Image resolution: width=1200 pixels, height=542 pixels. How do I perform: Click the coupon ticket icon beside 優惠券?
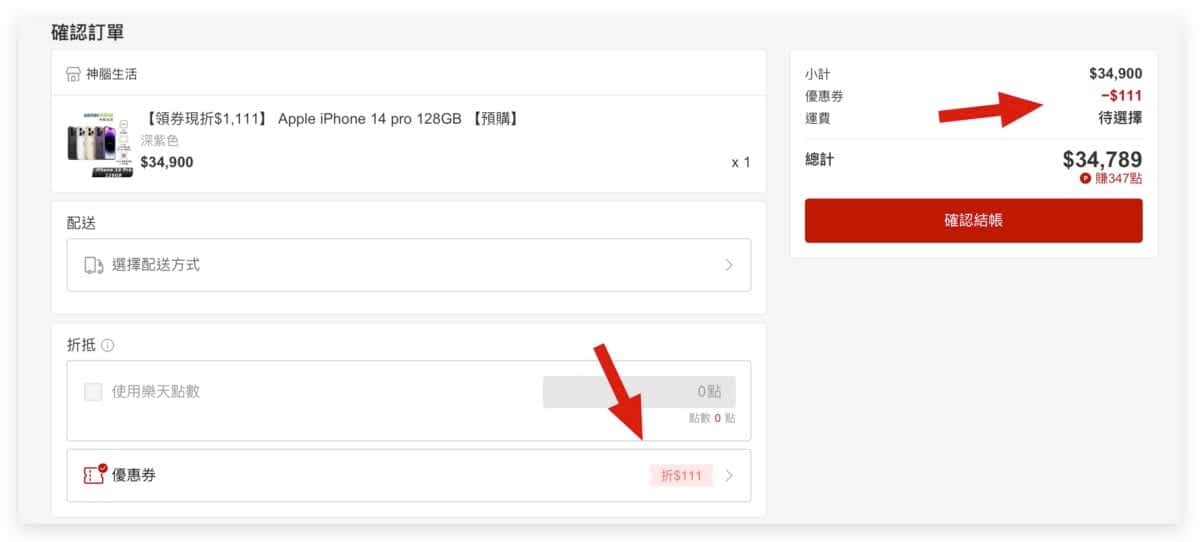95,474
